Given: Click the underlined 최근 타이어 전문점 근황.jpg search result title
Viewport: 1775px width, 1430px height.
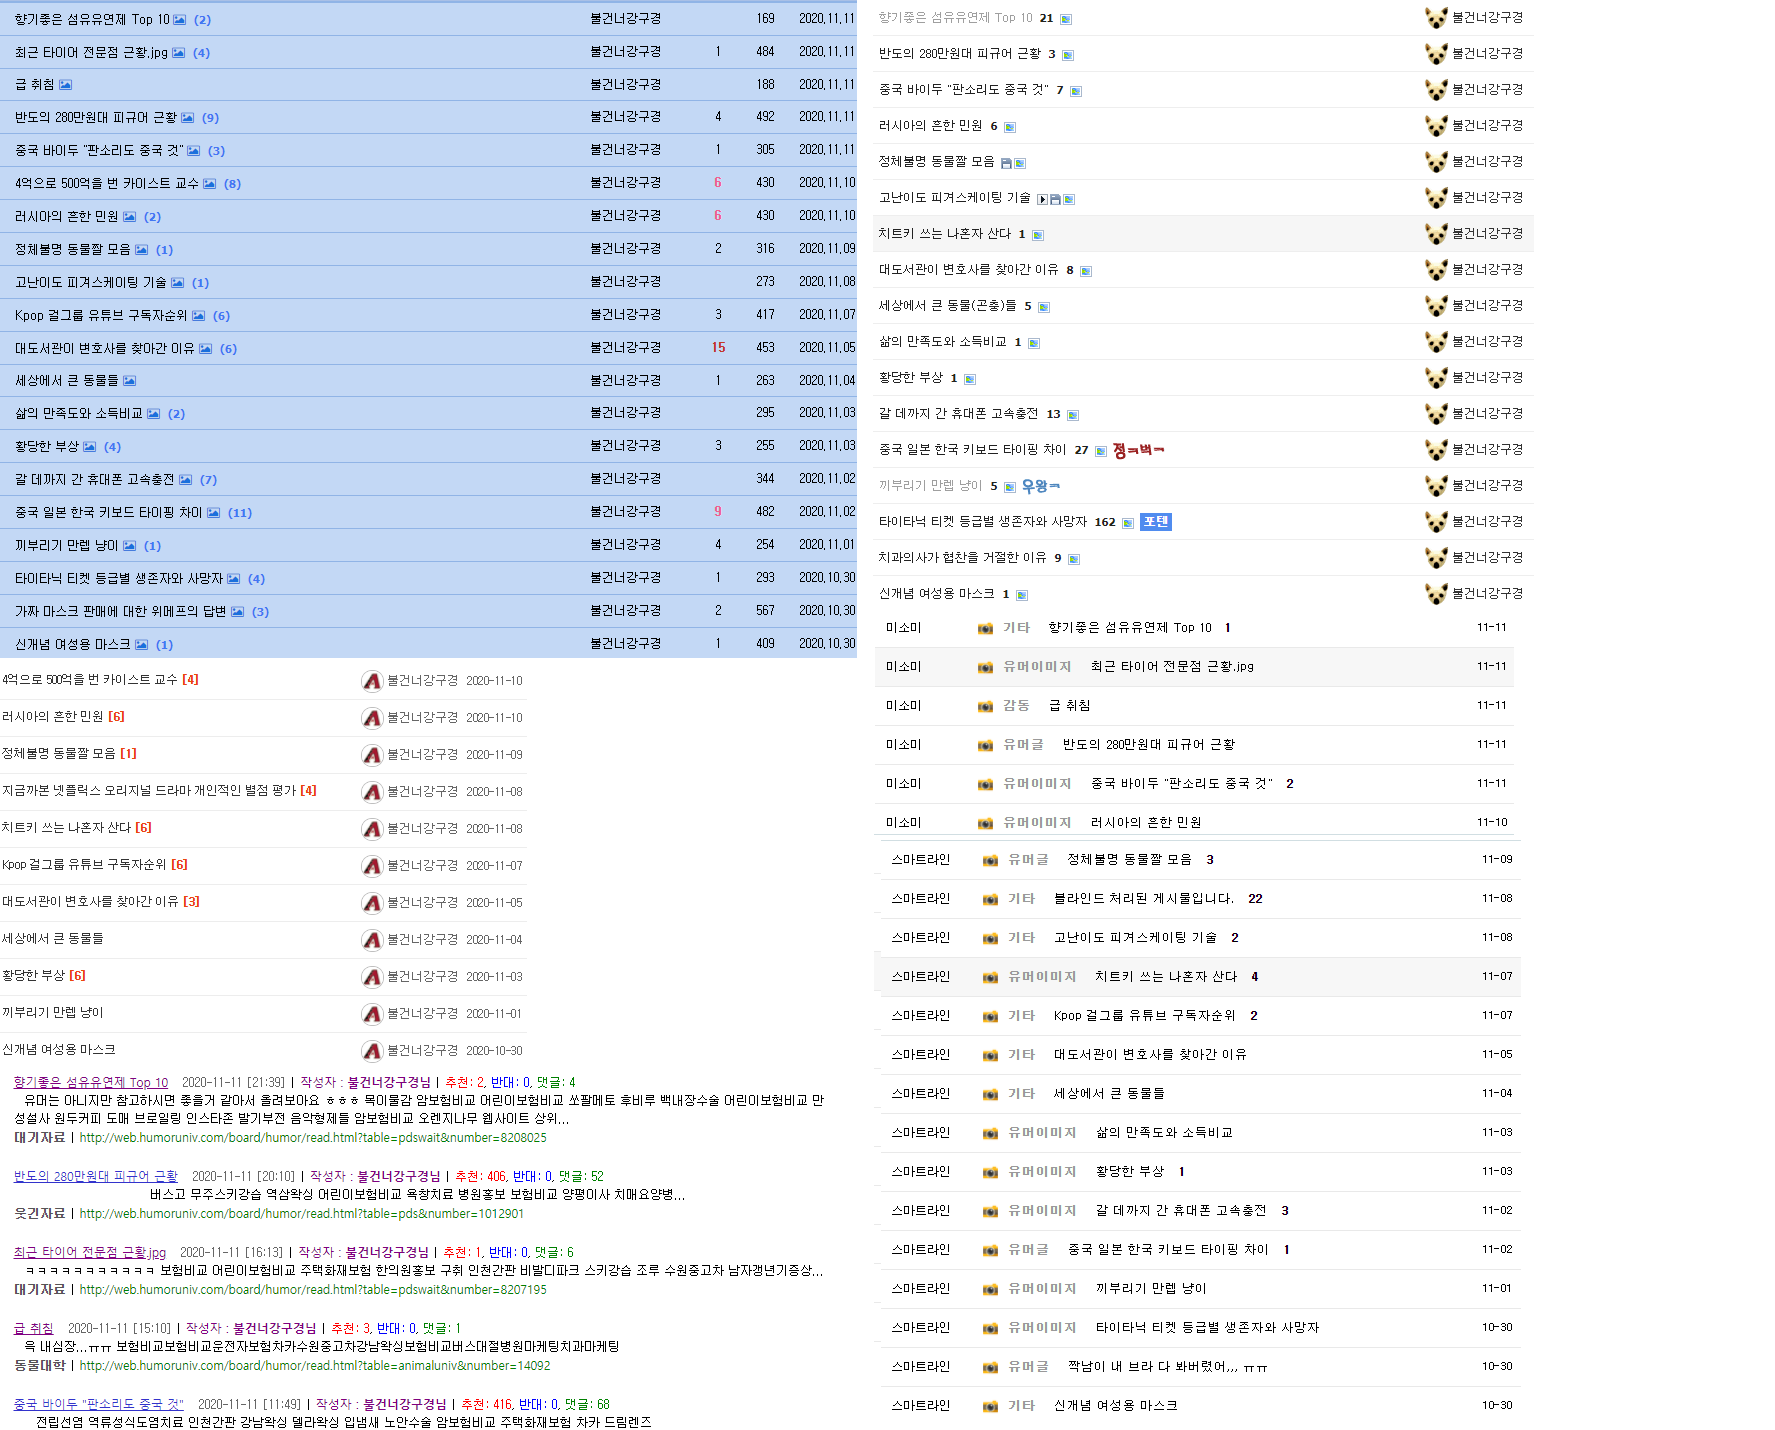Looking at the screenshot, I should point(90,1252).
